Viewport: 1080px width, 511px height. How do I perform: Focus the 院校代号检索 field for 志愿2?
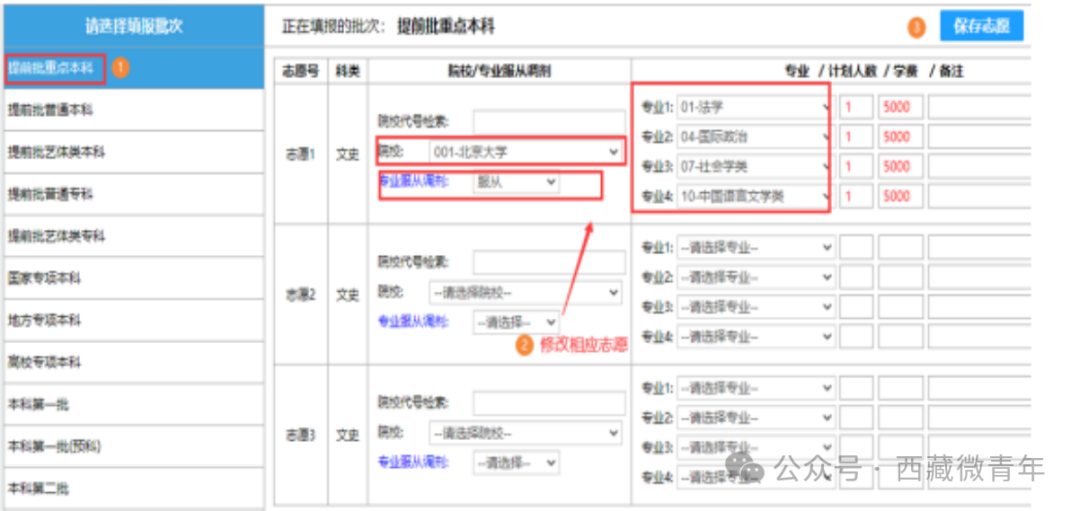pyautogui.click(x=549, y=262)
